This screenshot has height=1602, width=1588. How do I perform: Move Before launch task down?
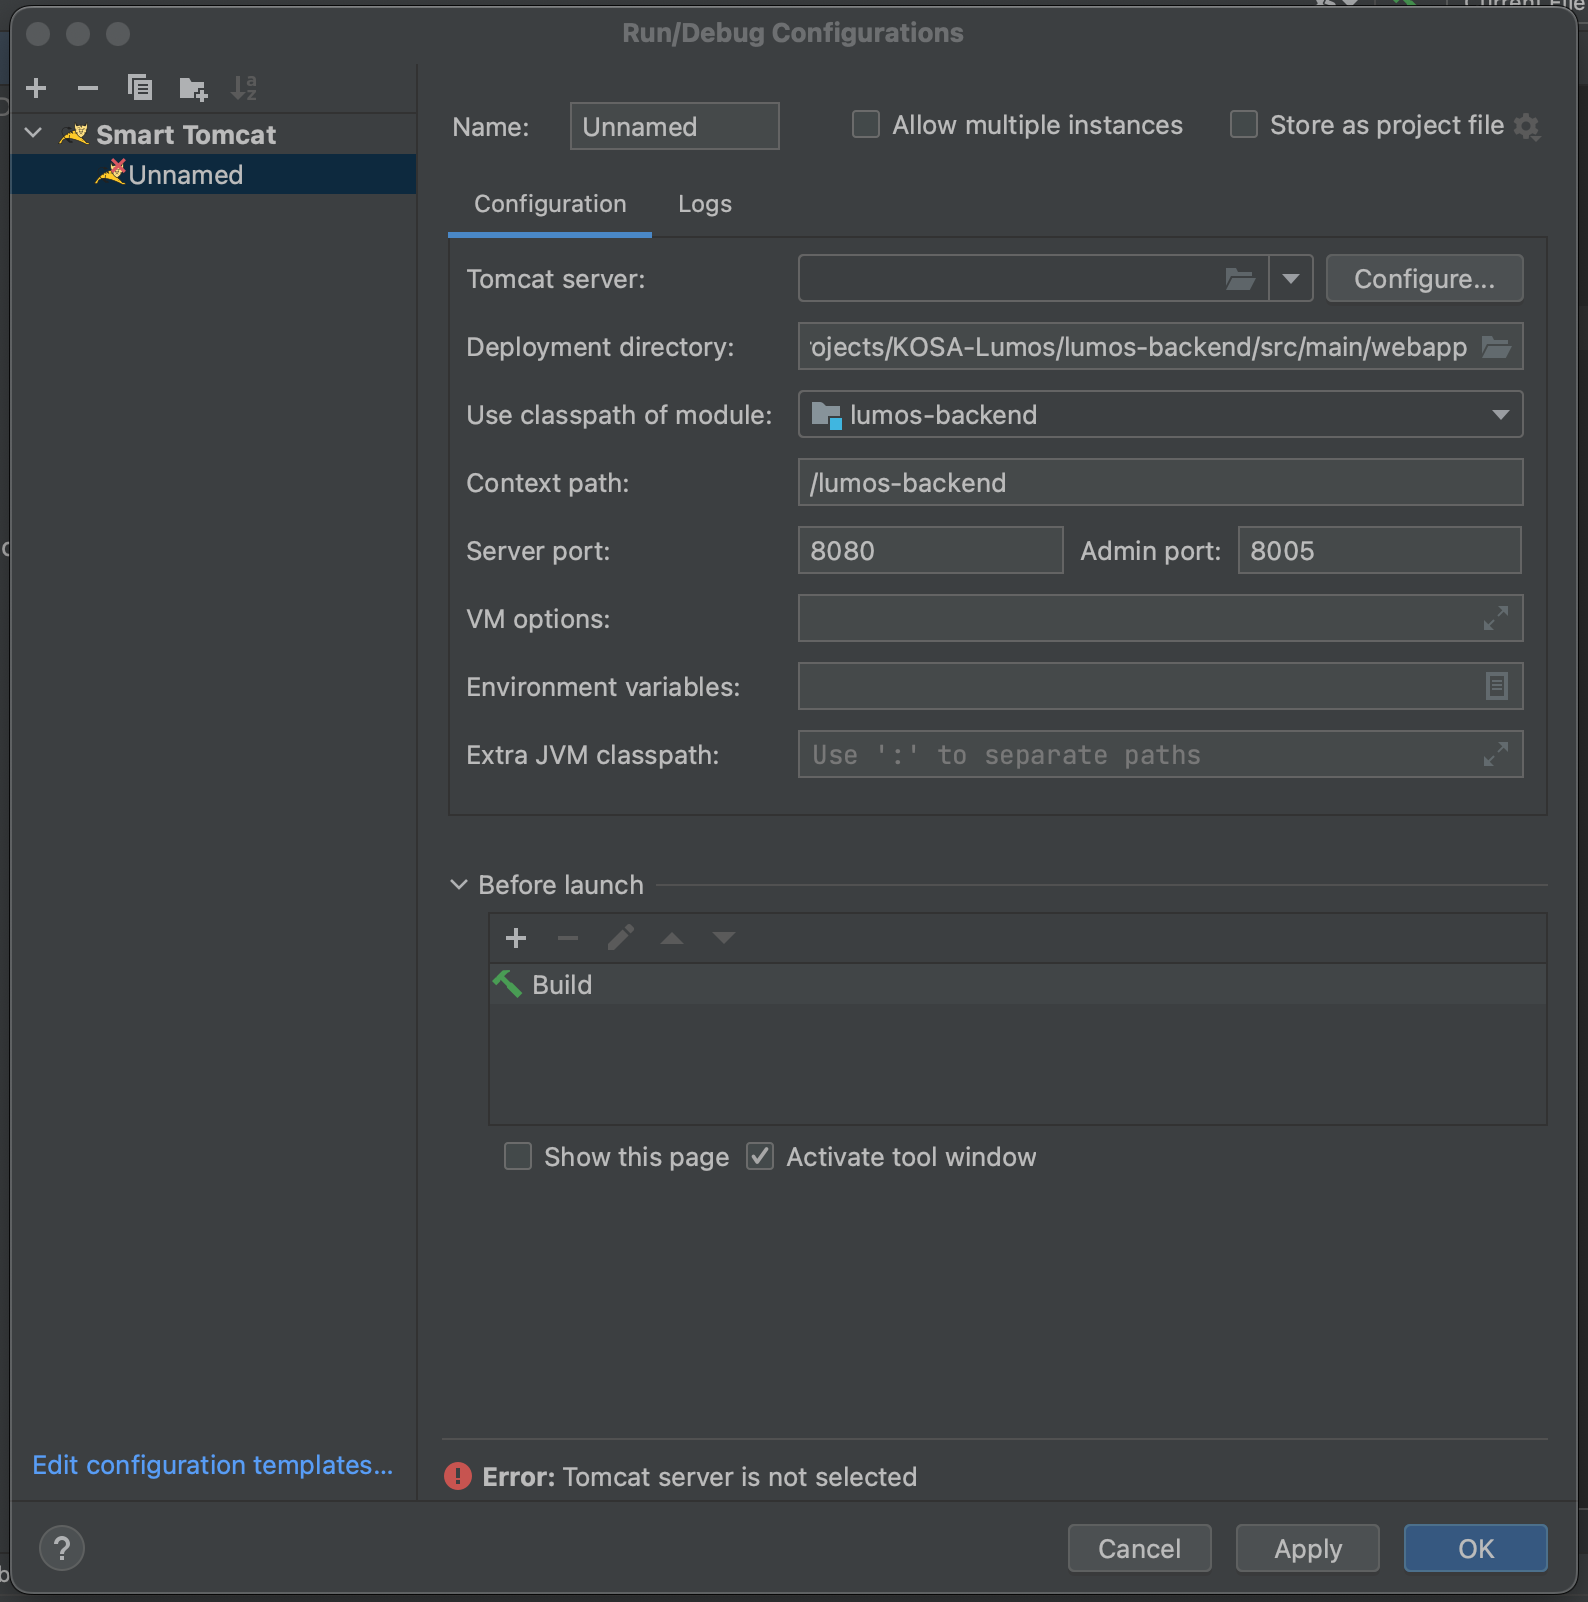pos(724,938)
